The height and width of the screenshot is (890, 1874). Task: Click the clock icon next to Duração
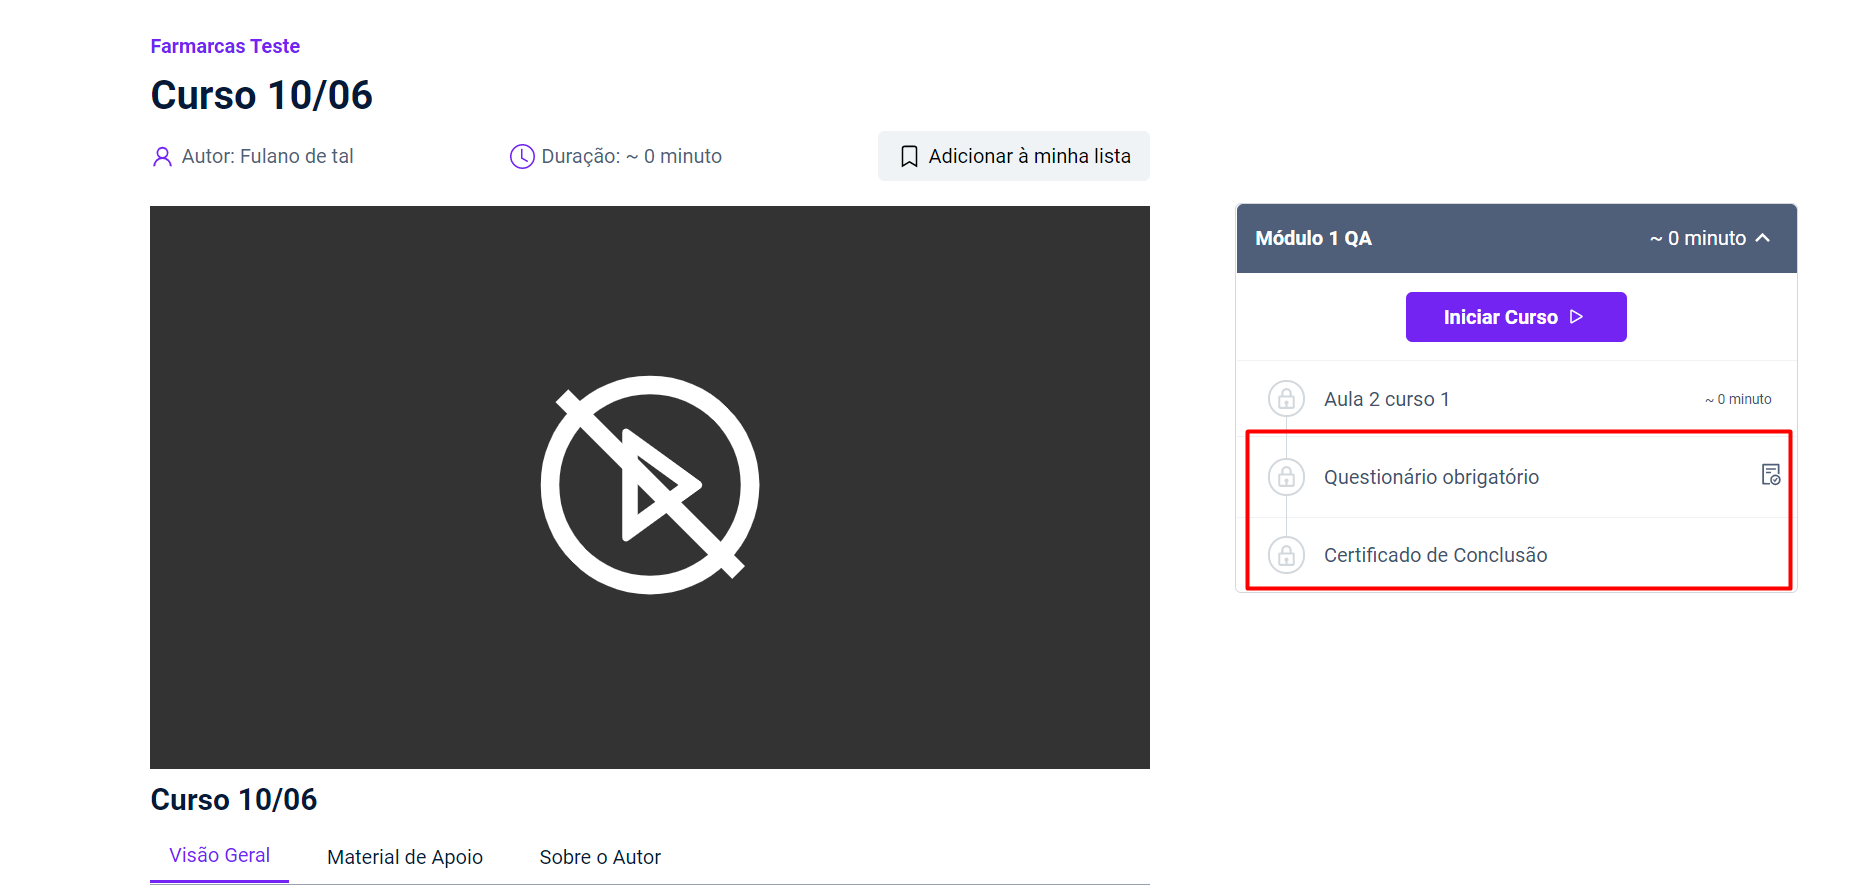click(522, 157)
